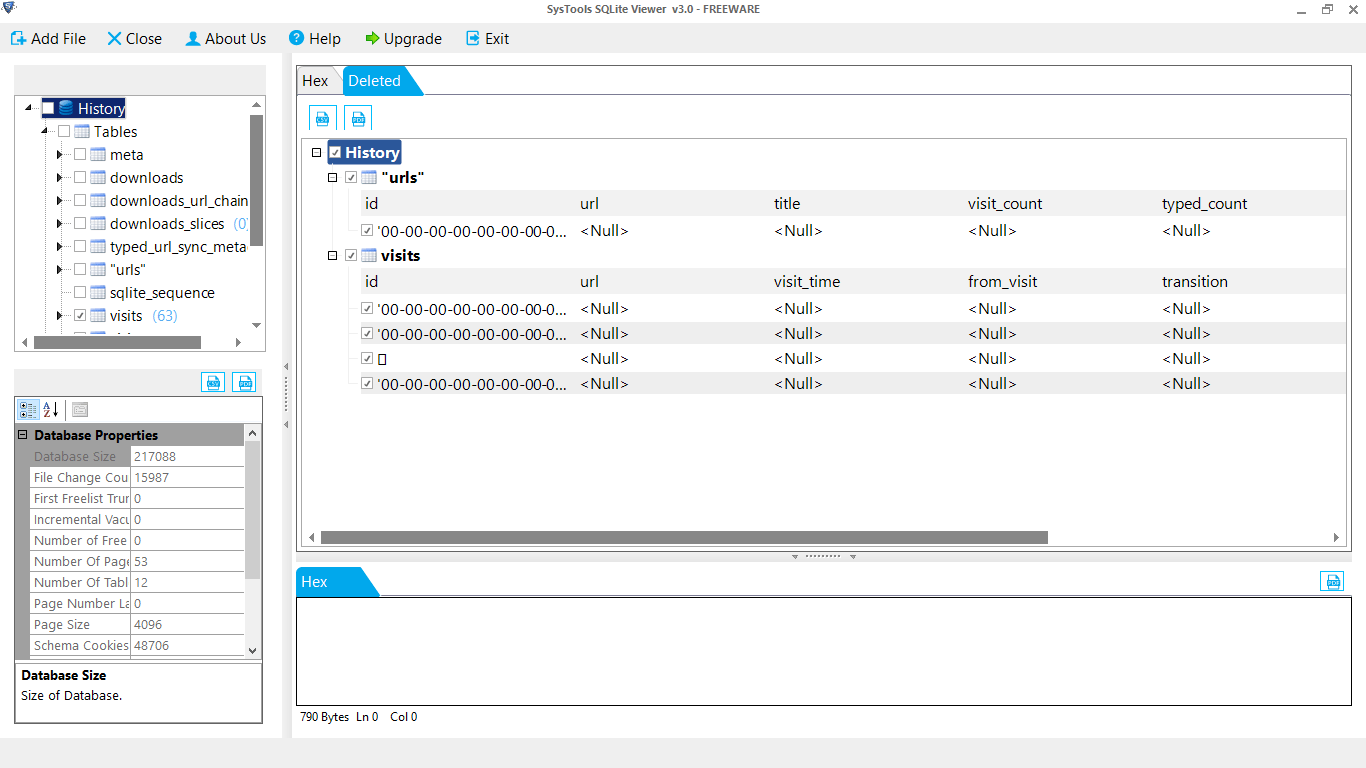Switch properties grid to Categorized view
Viewport: 1366px width, 768px height.
(x=28, y=410)
